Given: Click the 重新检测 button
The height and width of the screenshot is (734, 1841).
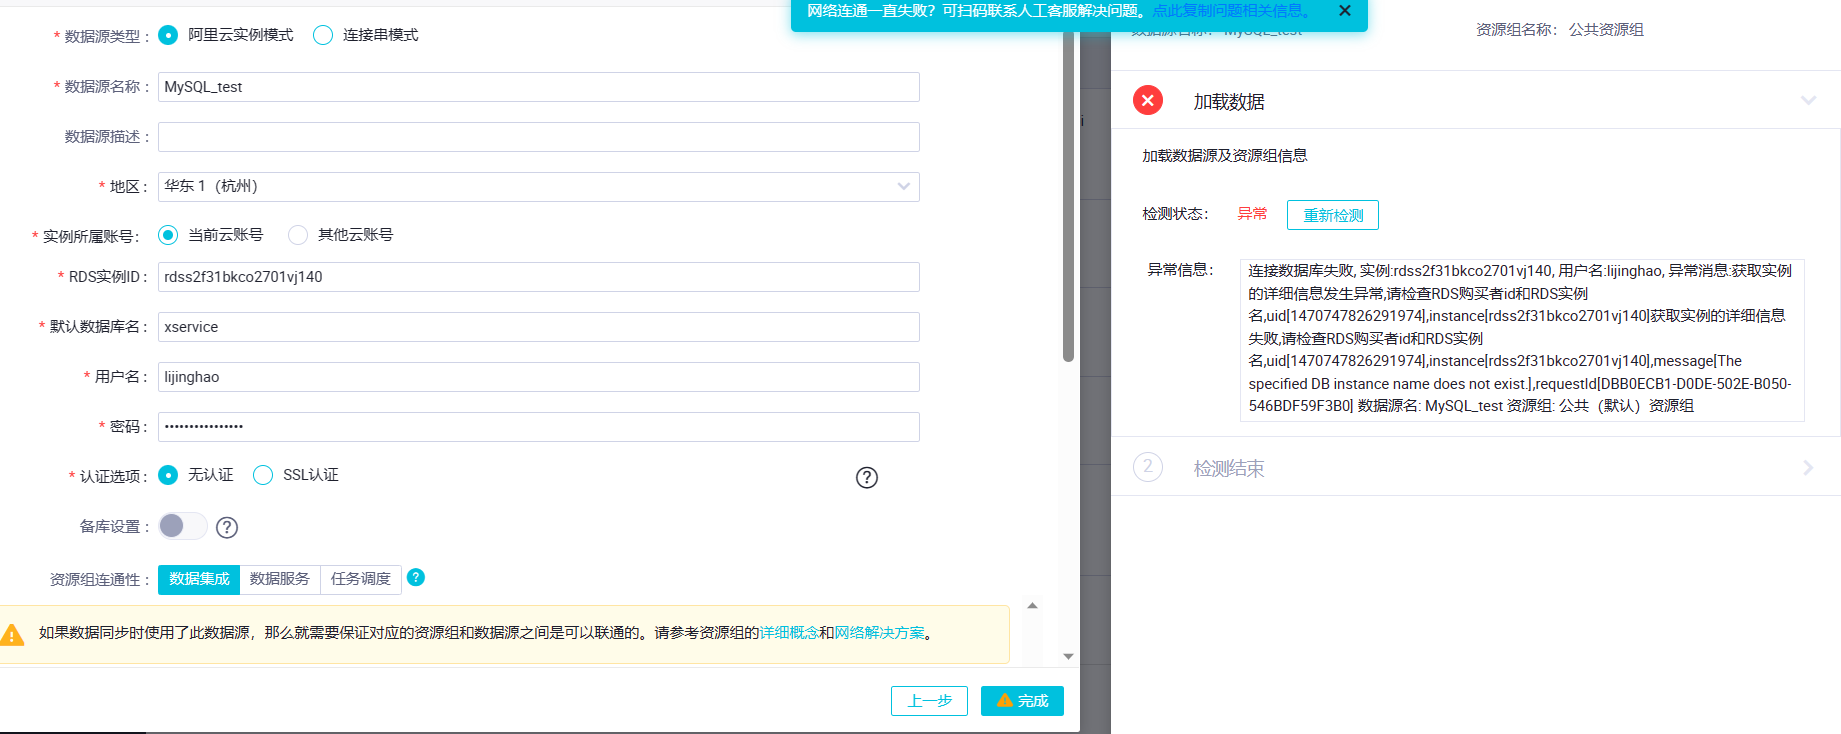Looking at the screenshot, I should pyautogui.click(x=1333, y=215).
